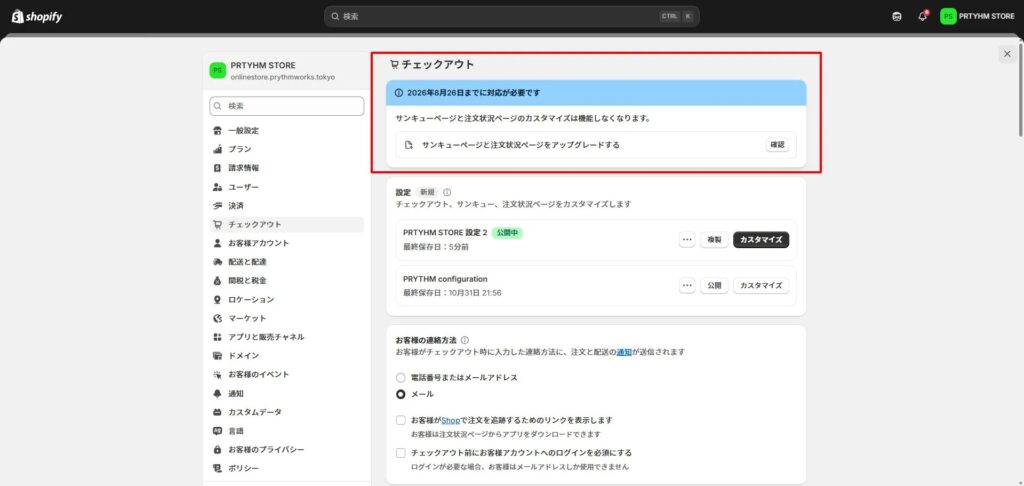Image resolution: width=1024 pixels, height=486 pixels.
Task: Click the plan chart icon
Action: (217, 150)
